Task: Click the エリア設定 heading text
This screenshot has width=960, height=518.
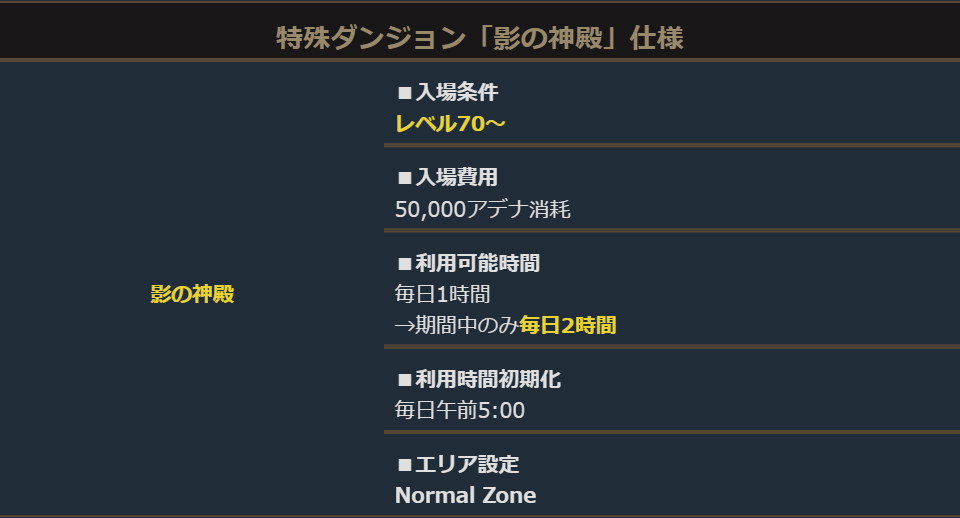Action: [x=467, y=465]
